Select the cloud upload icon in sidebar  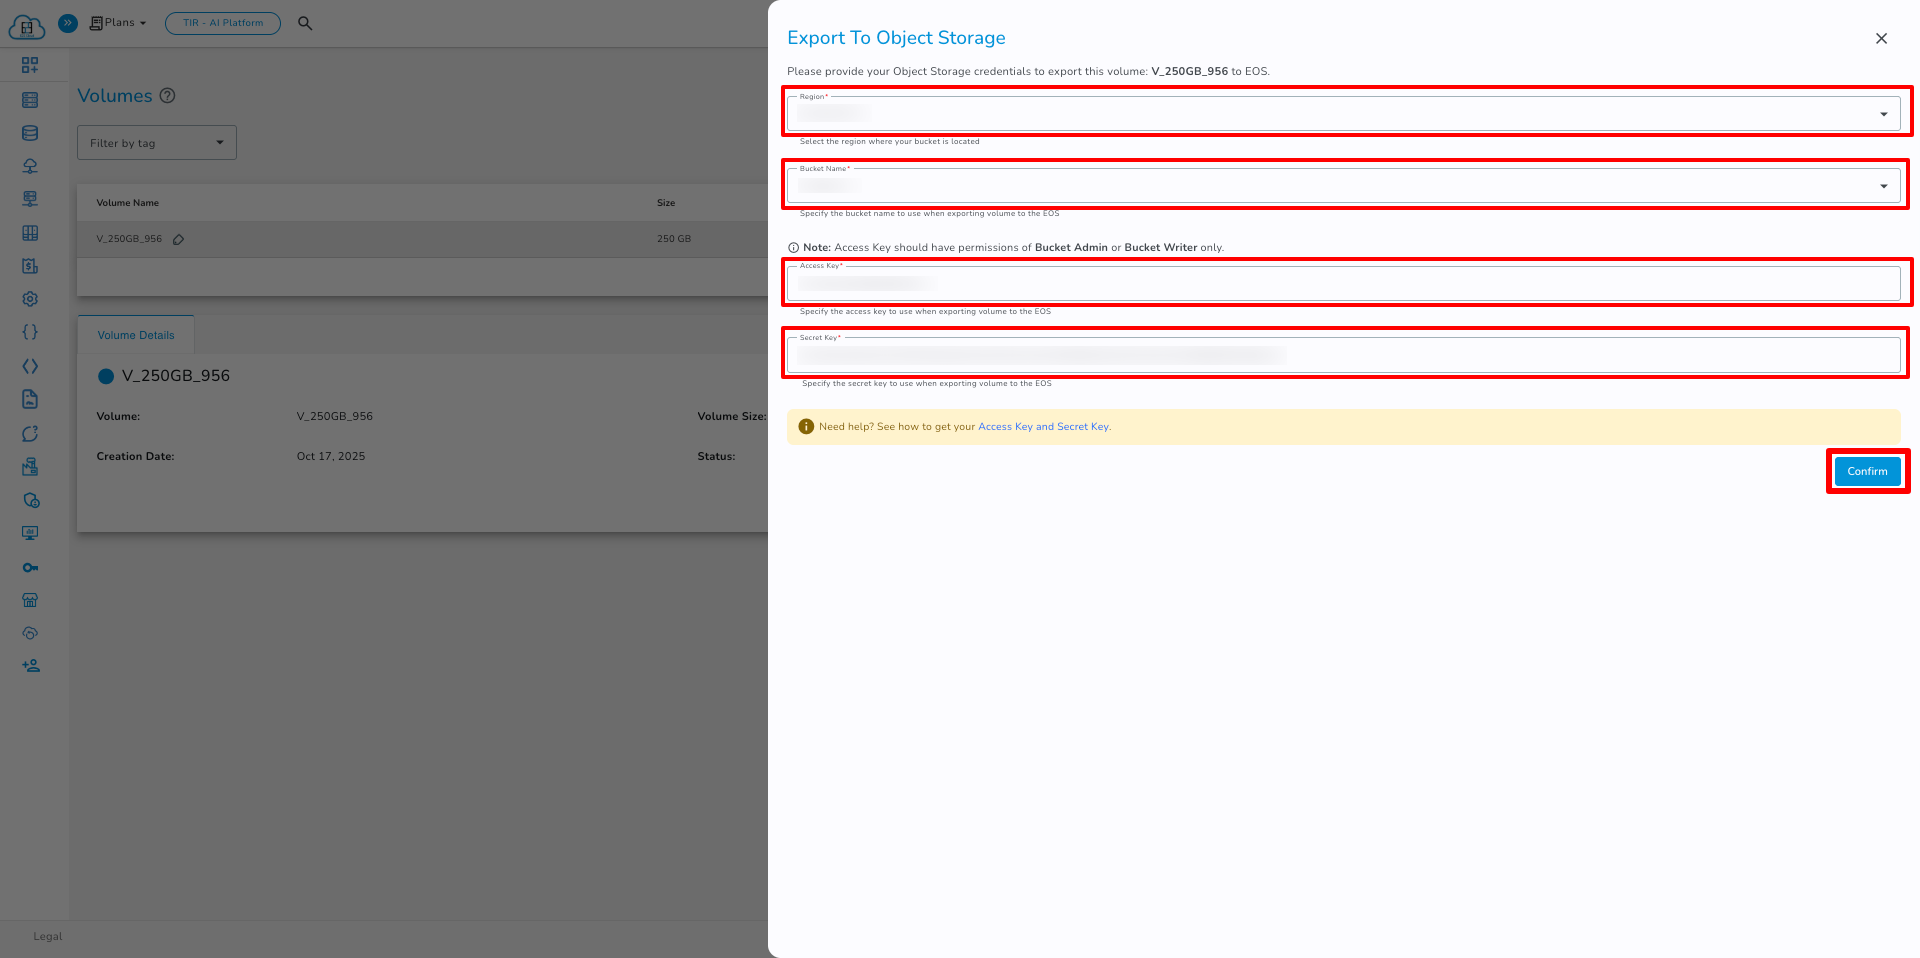point(31,166)
